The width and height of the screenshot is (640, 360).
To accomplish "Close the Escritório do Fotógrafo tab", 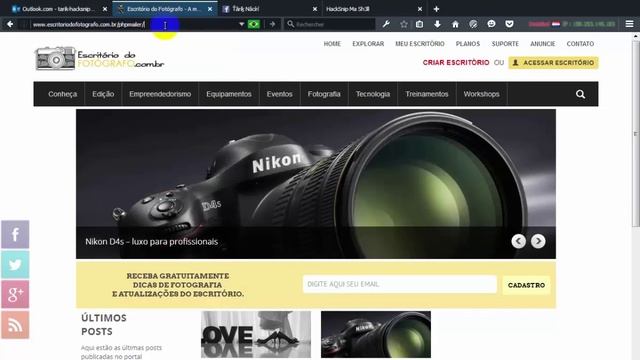I will pos(210,9).
